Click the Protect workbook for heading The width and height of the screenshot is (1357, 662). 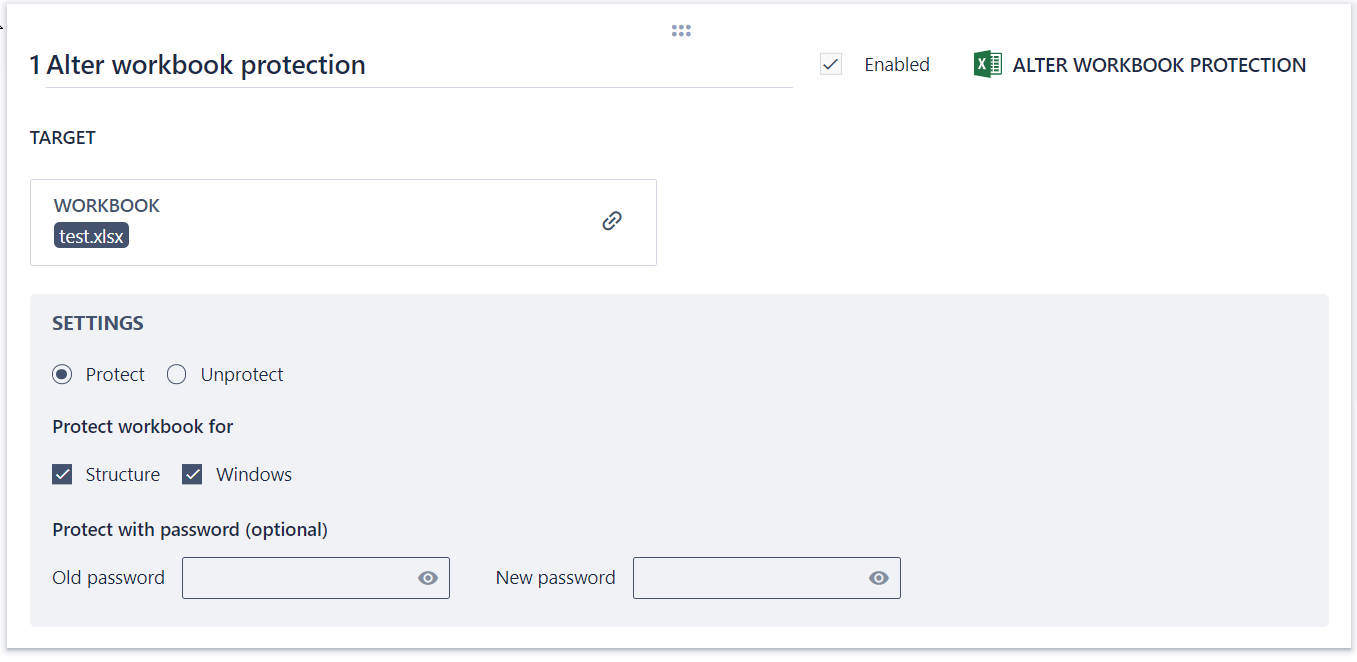point(142,426)
